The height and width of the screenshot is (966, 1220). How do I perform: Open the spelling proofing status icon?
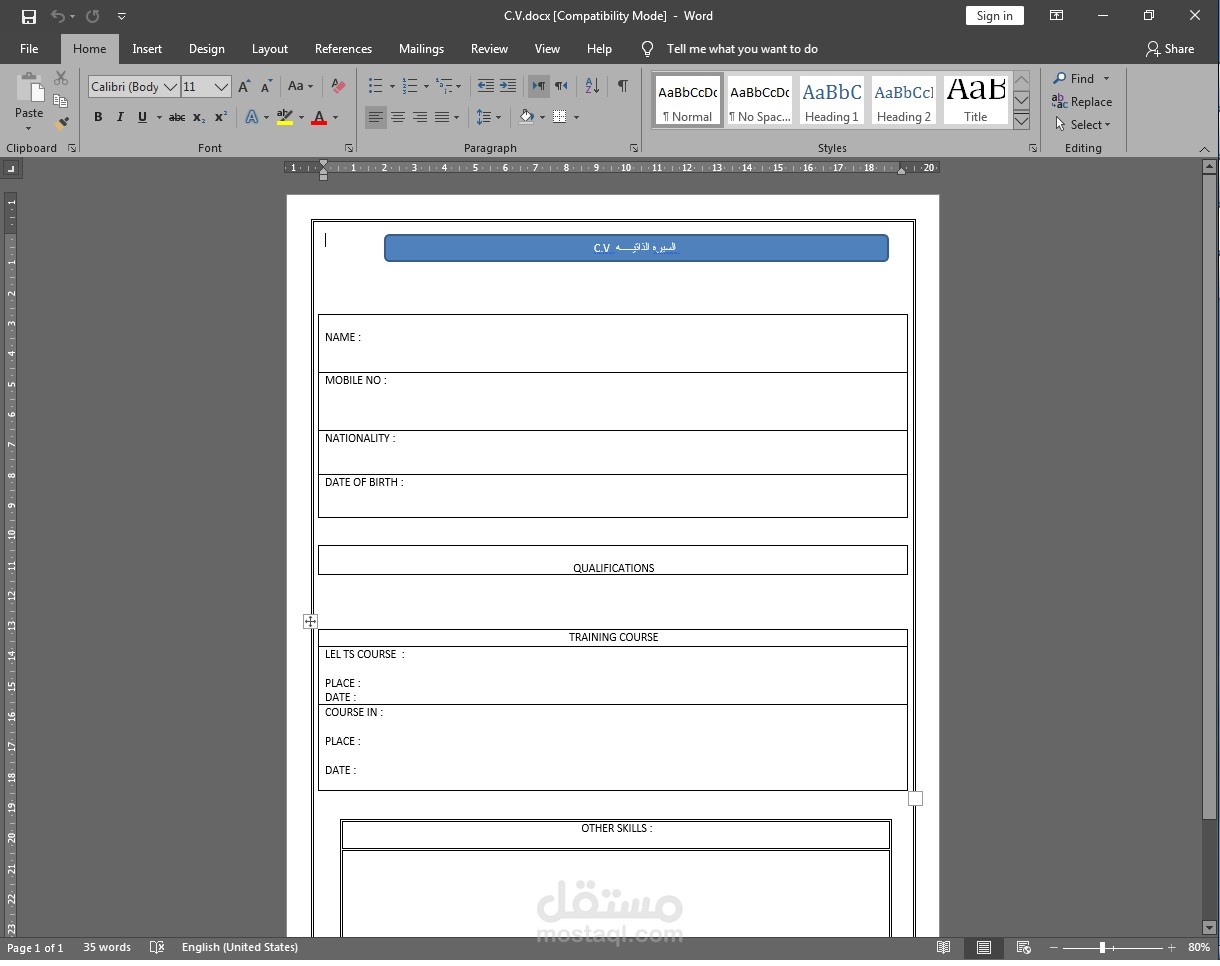point(157,947)
